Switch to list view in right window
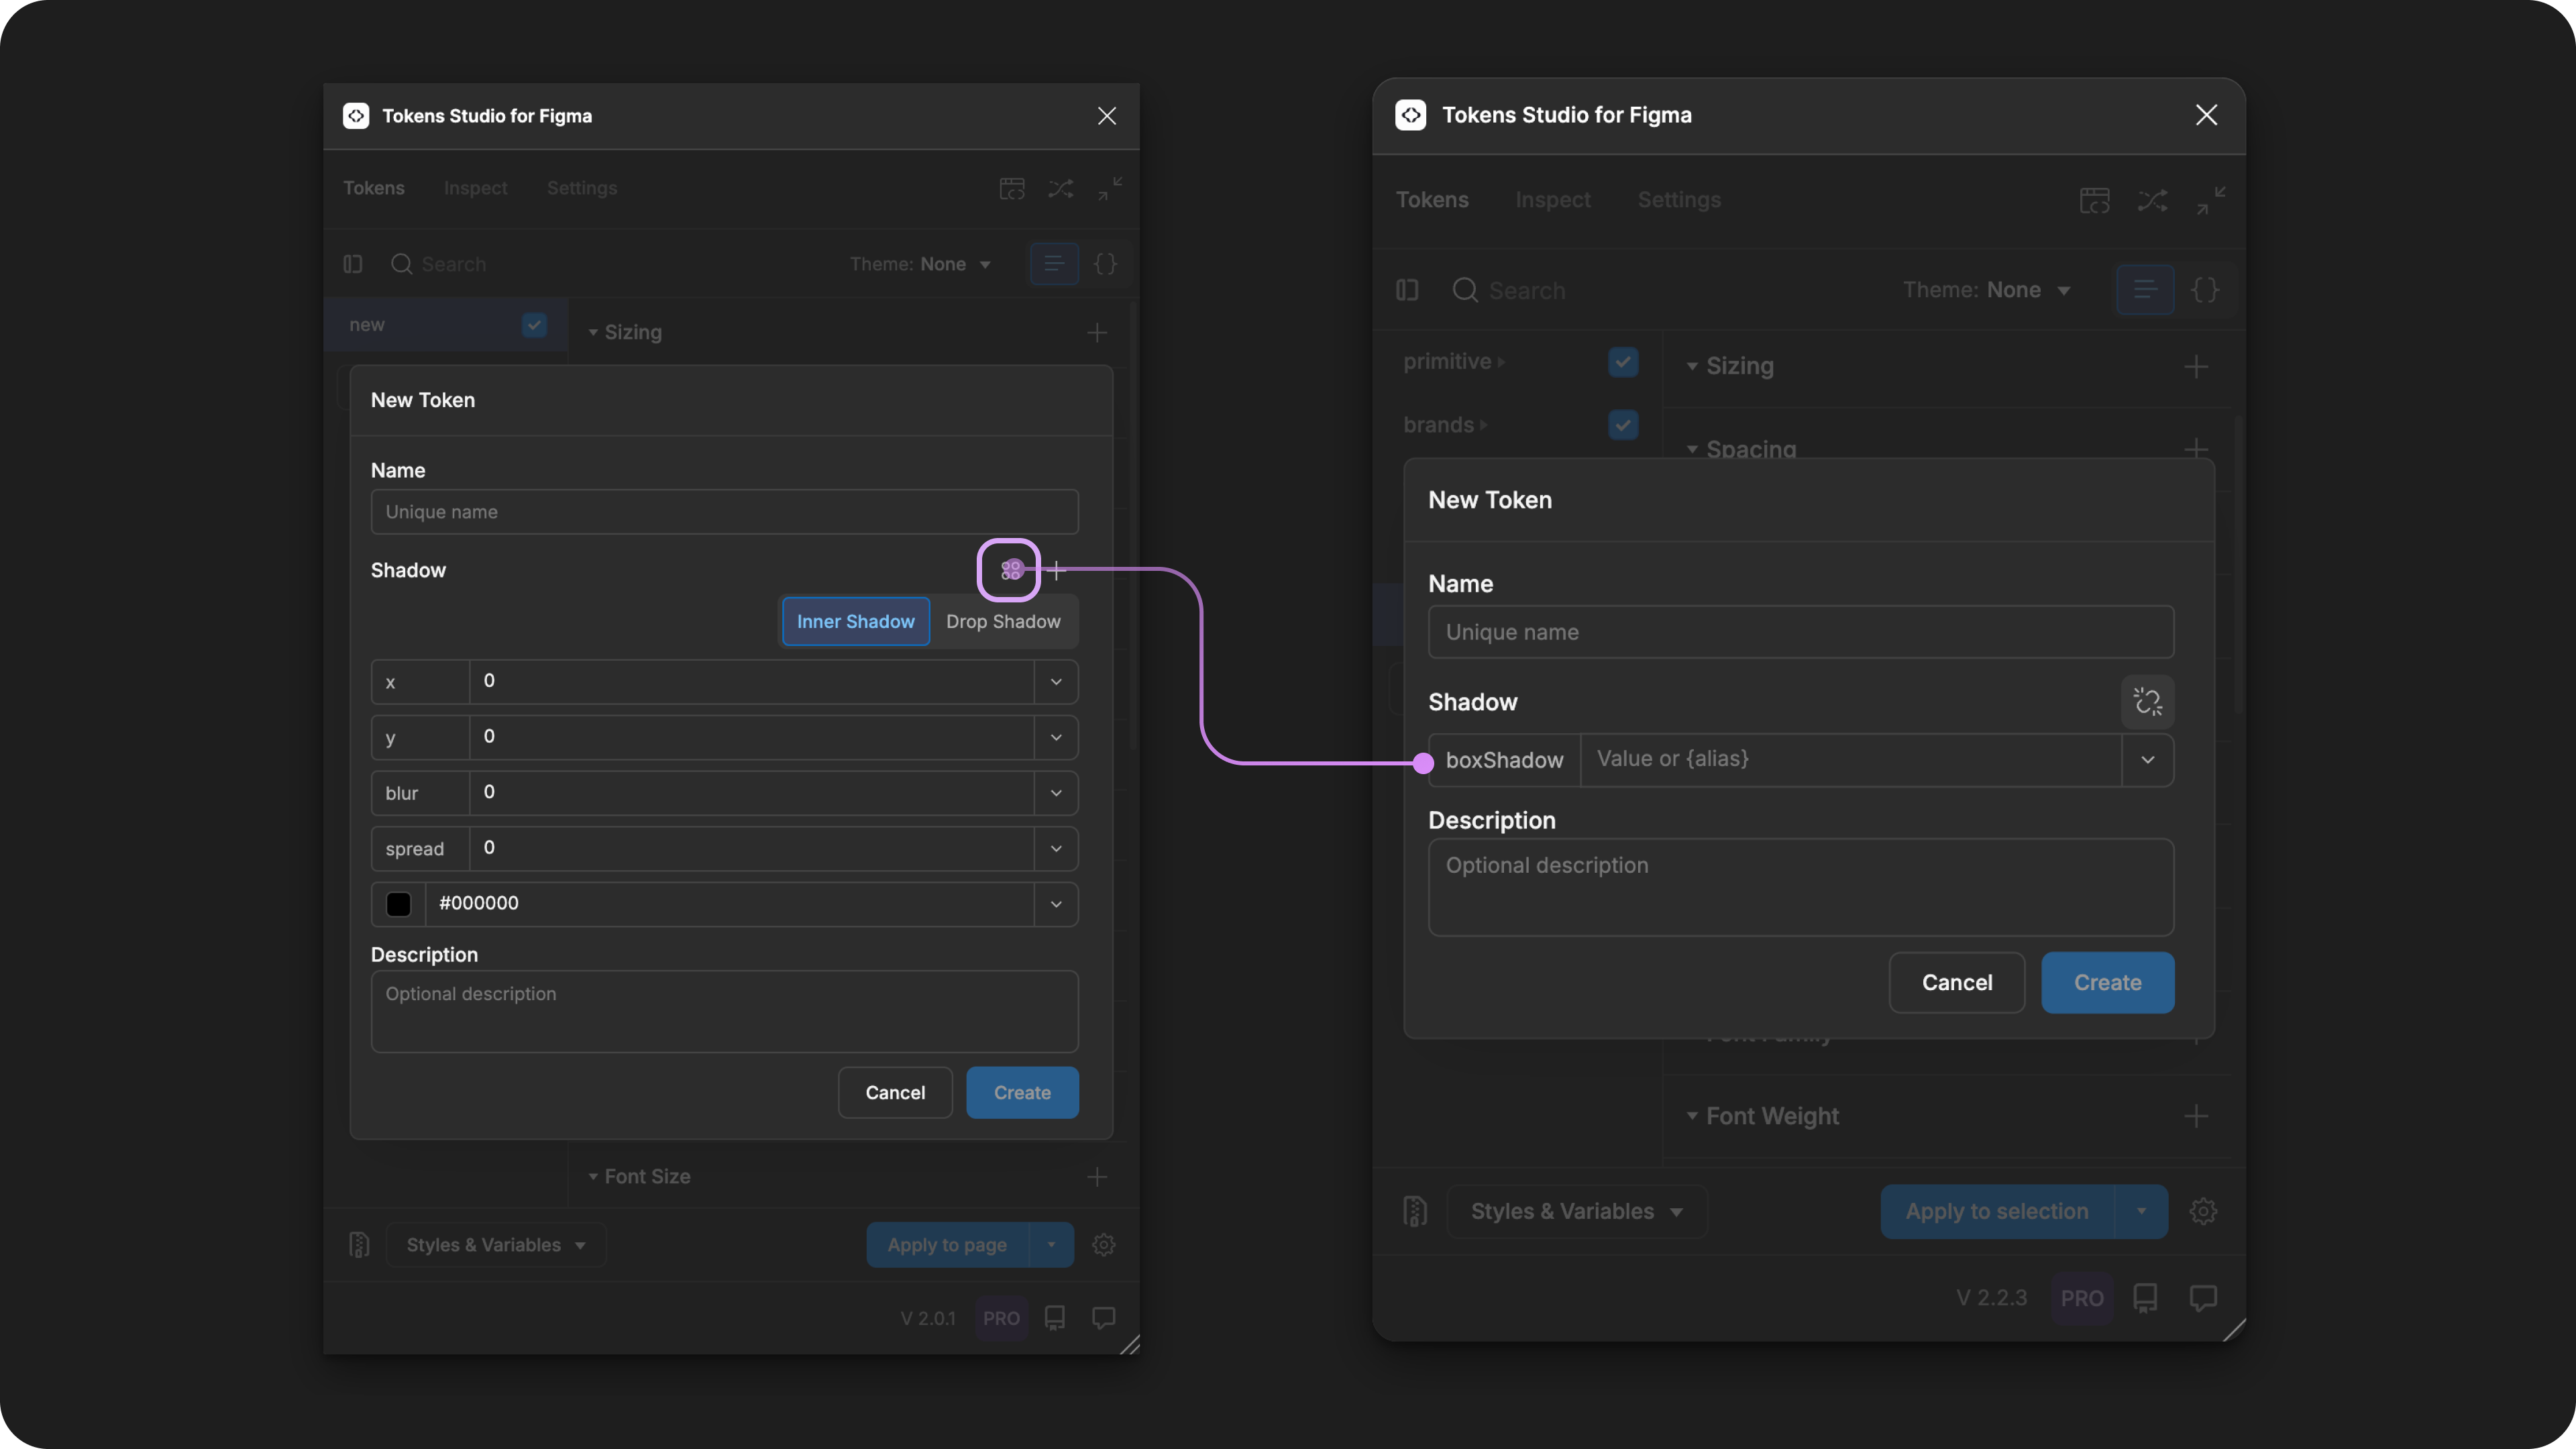Screen dimensions: 2576x1449 2145,290
